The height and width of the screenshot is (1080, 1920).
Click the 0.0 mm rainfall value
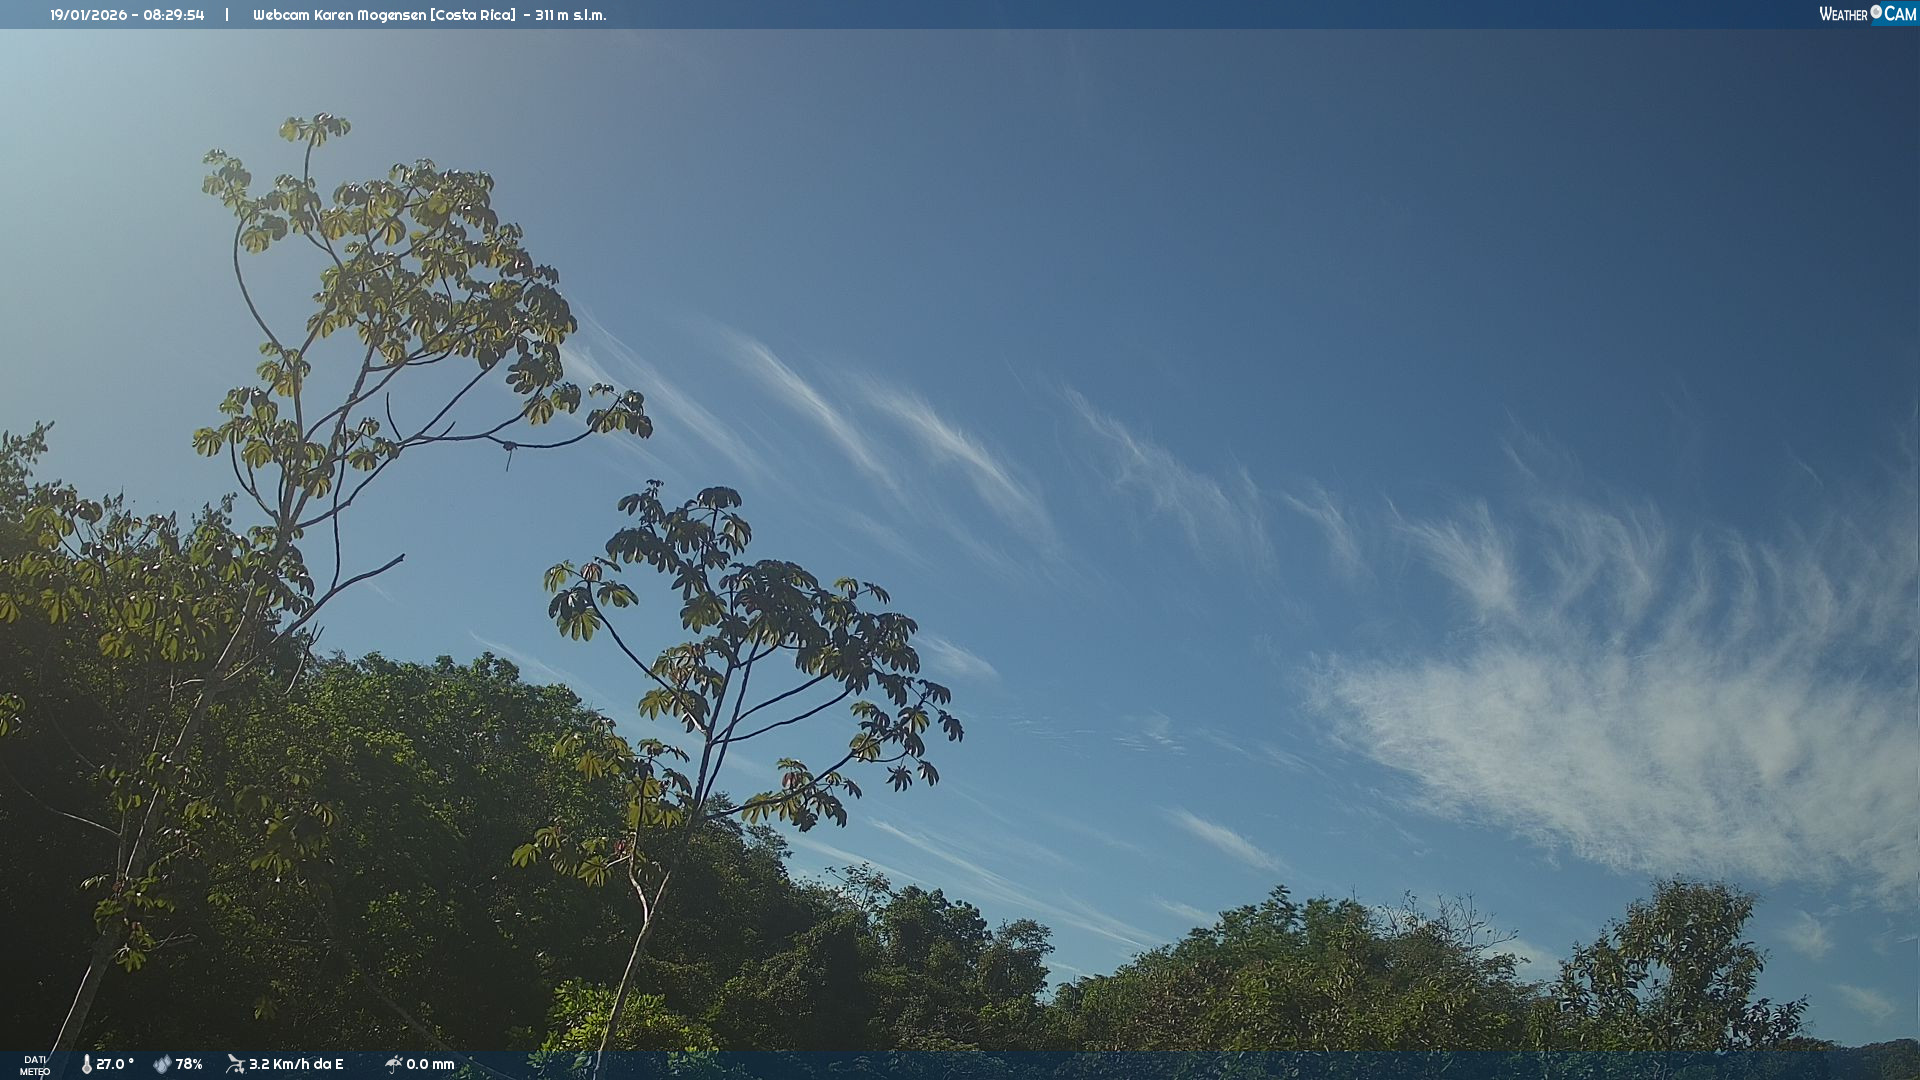coord(430,1064)
